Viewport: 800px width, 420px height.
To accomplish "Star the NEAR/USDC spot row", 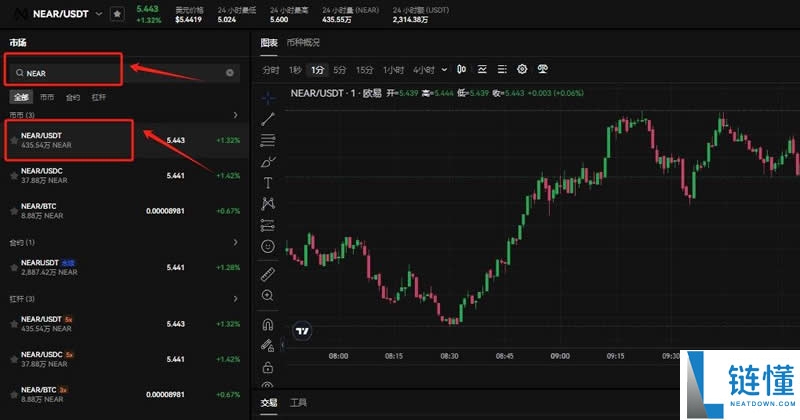I will pos(14,176).
